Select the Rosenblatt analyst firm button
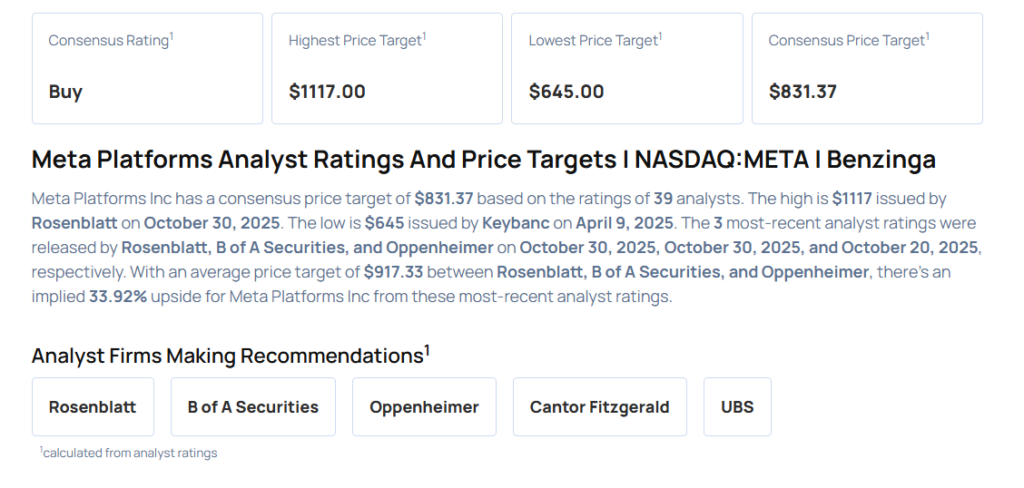1024x488 pixels. pos(93,407)
